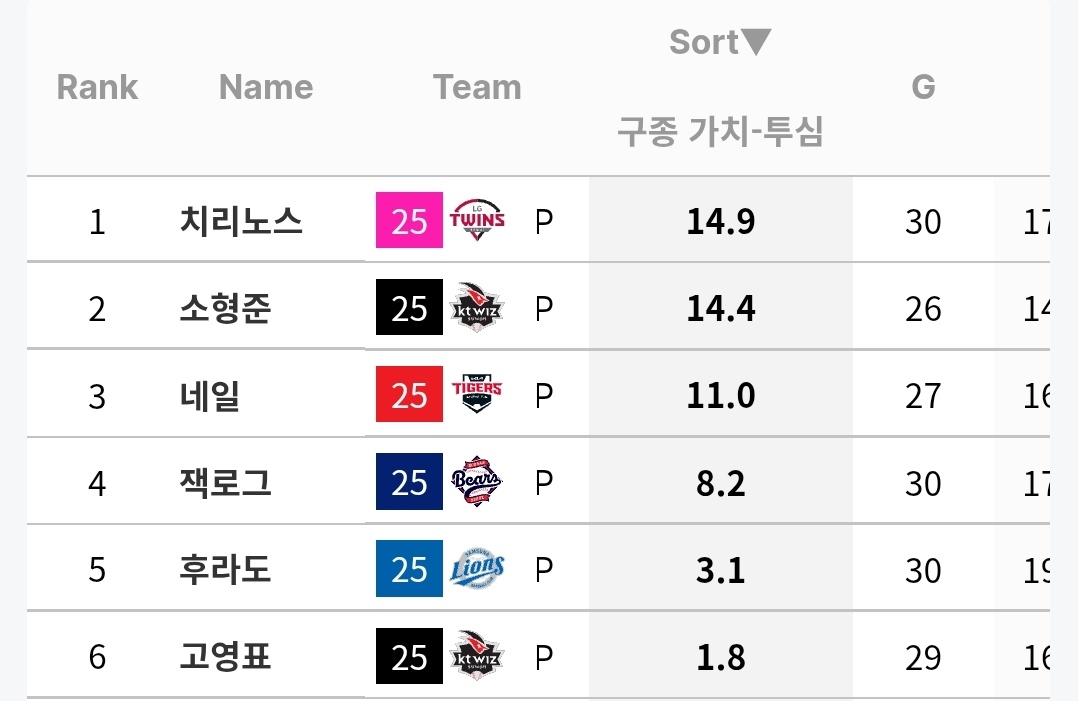1078x701 pixels.
Task: Click KIA Tigers logo beside 네일
Action: pyautogui.click(x=478, y=395)
